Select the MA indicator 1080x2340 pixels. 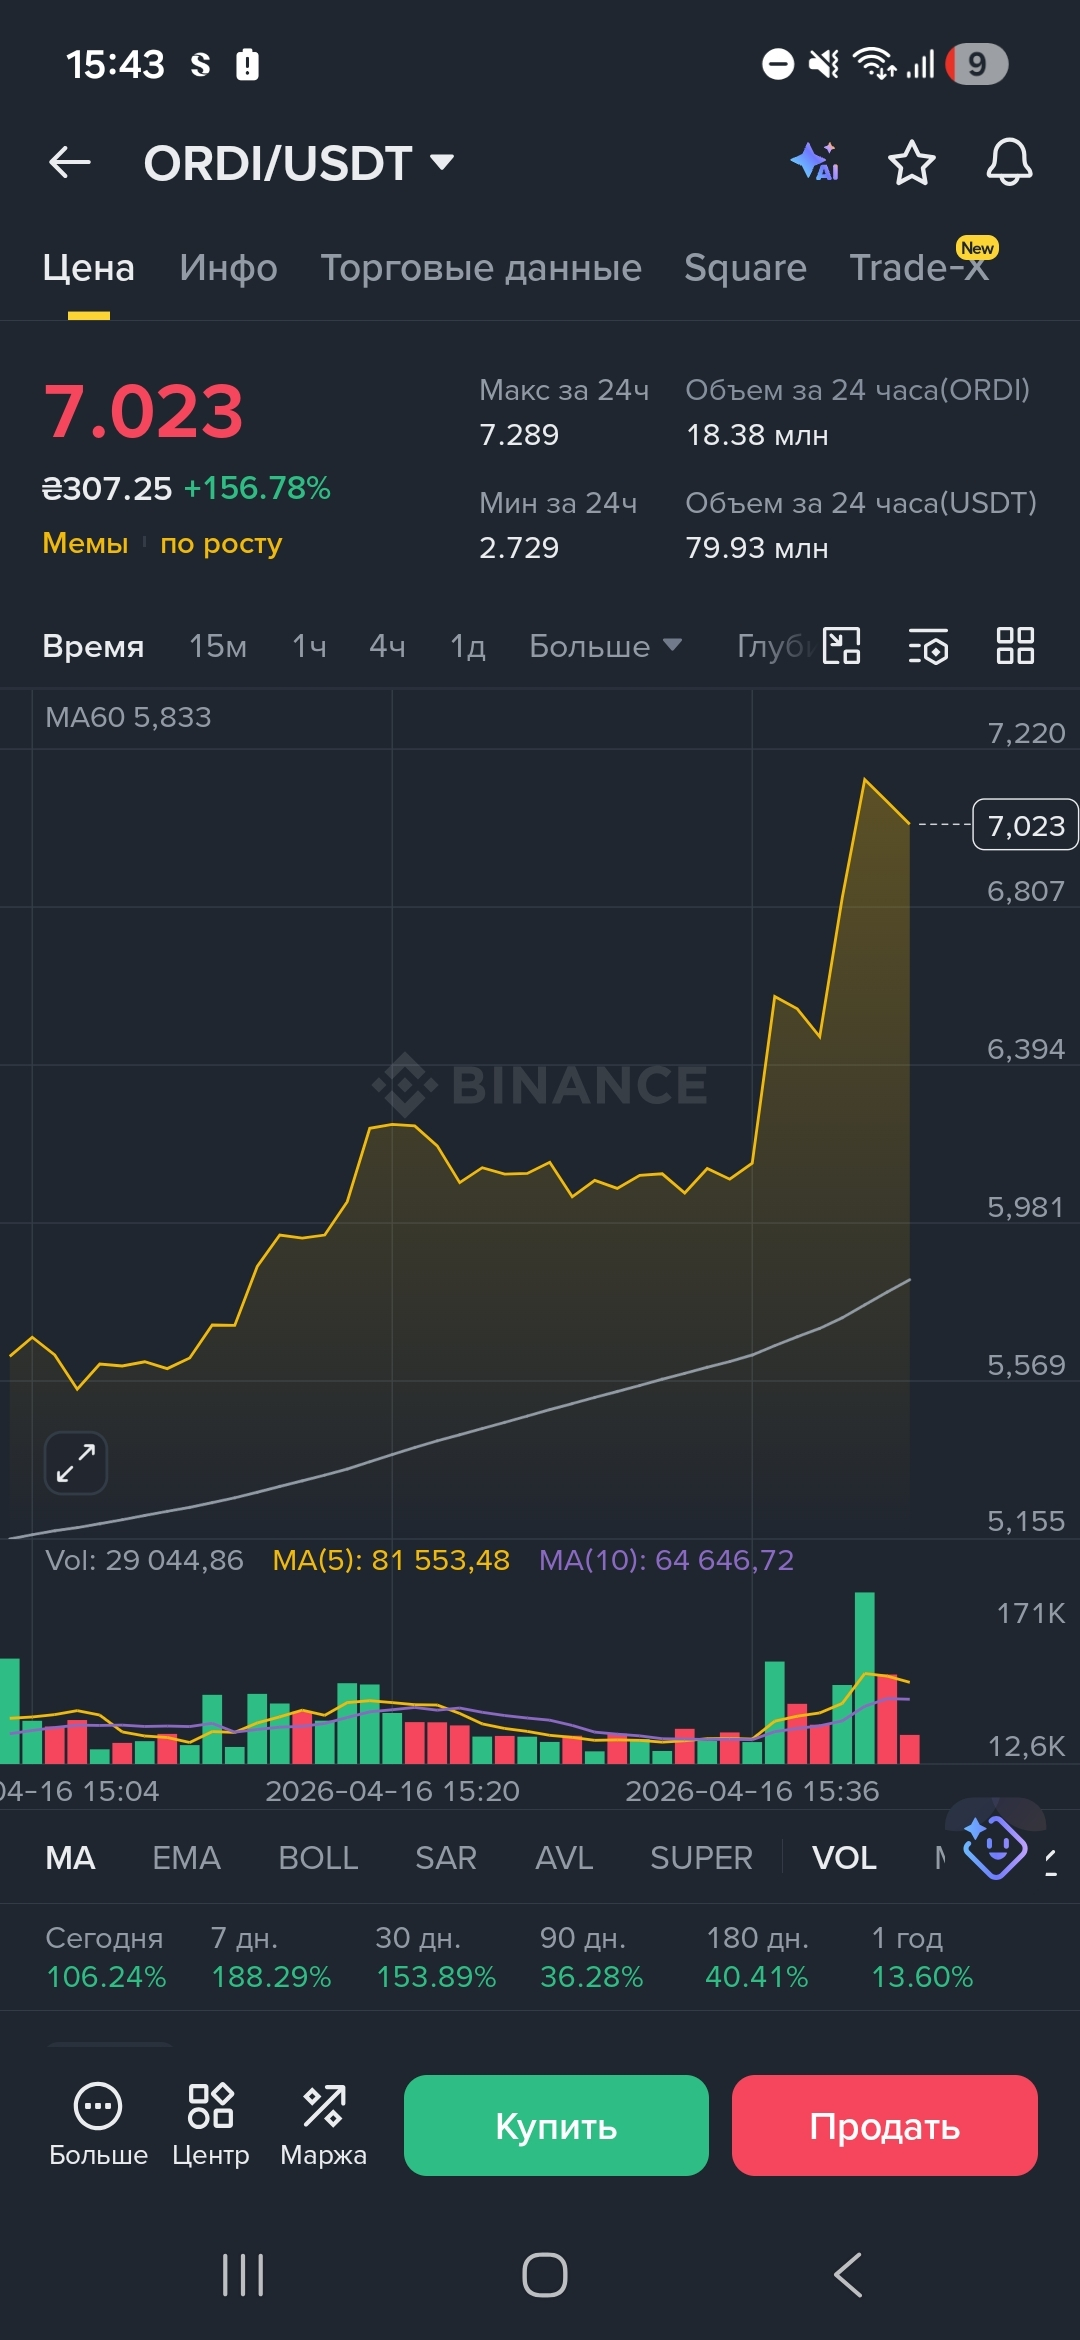coord(70,1858)
